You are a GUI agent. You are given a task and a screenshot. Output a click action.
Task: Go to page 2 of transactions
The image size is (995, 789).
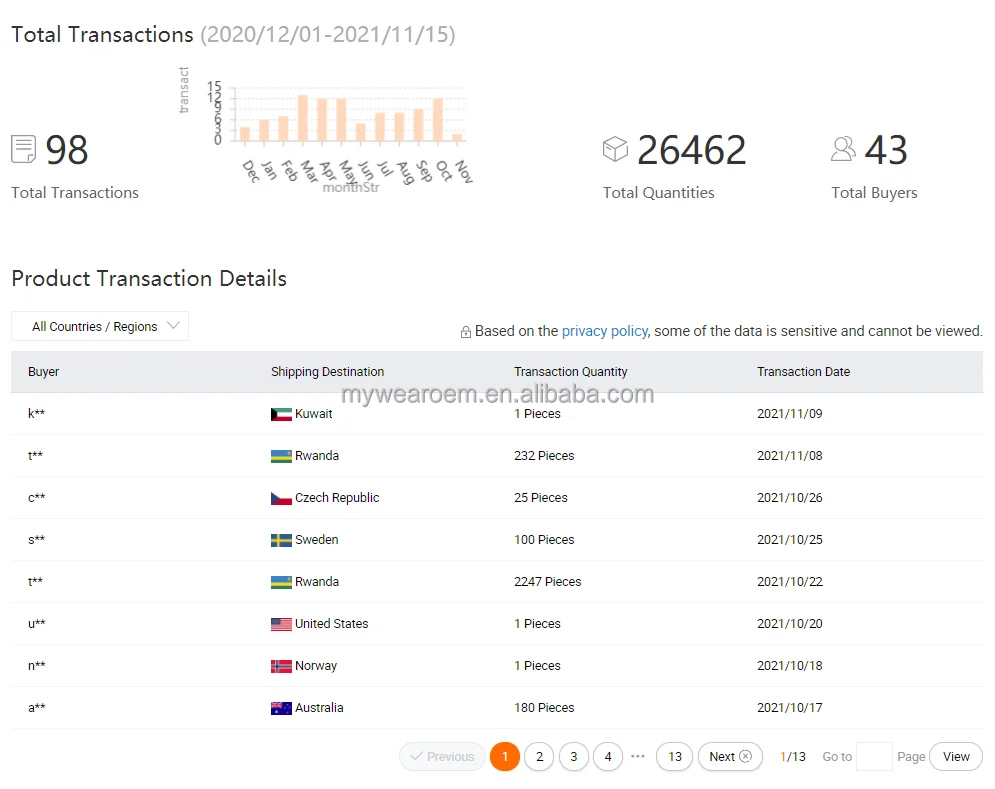[539, 757]
